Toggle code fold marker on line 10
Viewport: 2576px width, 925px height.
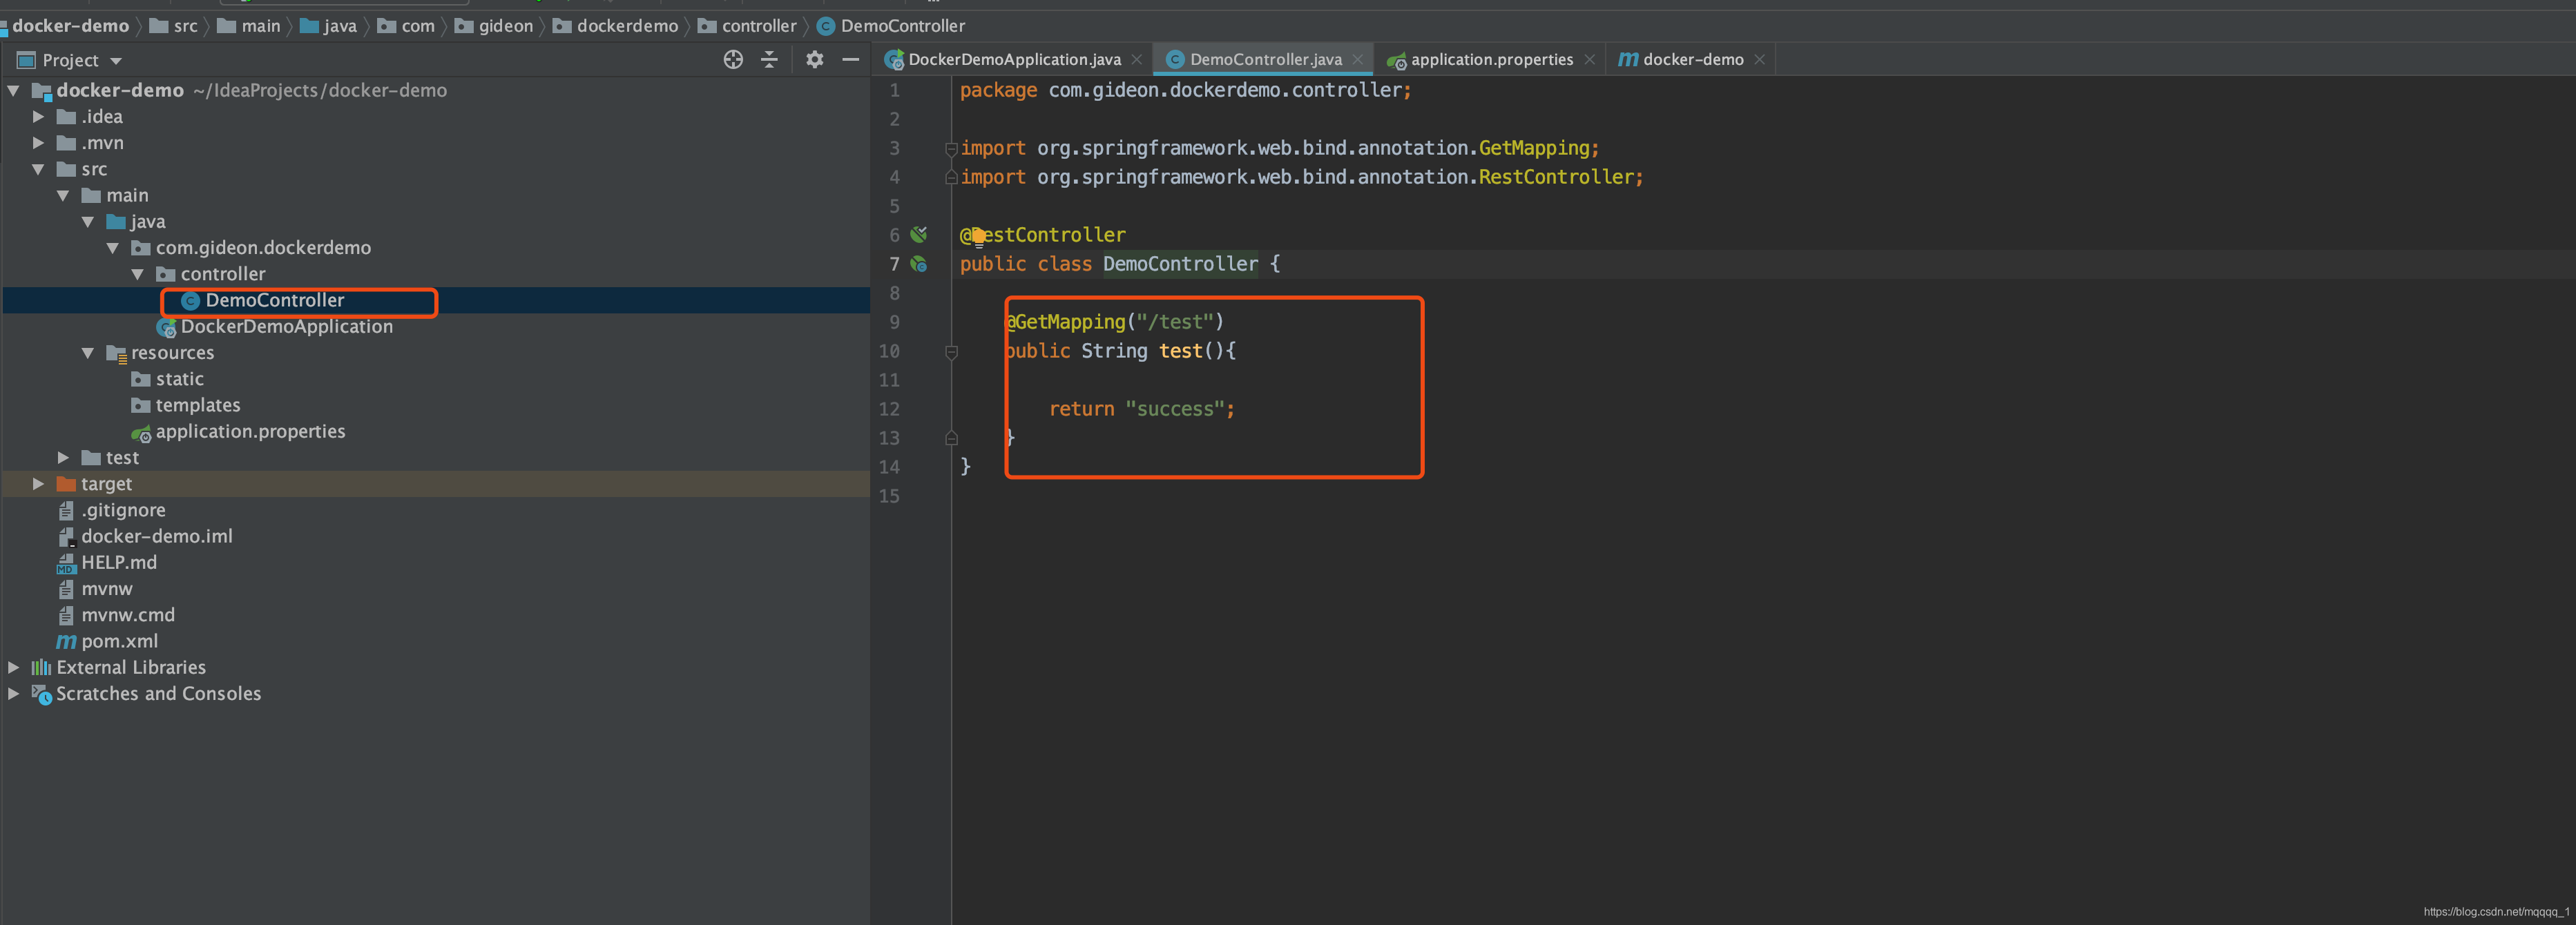(951, 352)
